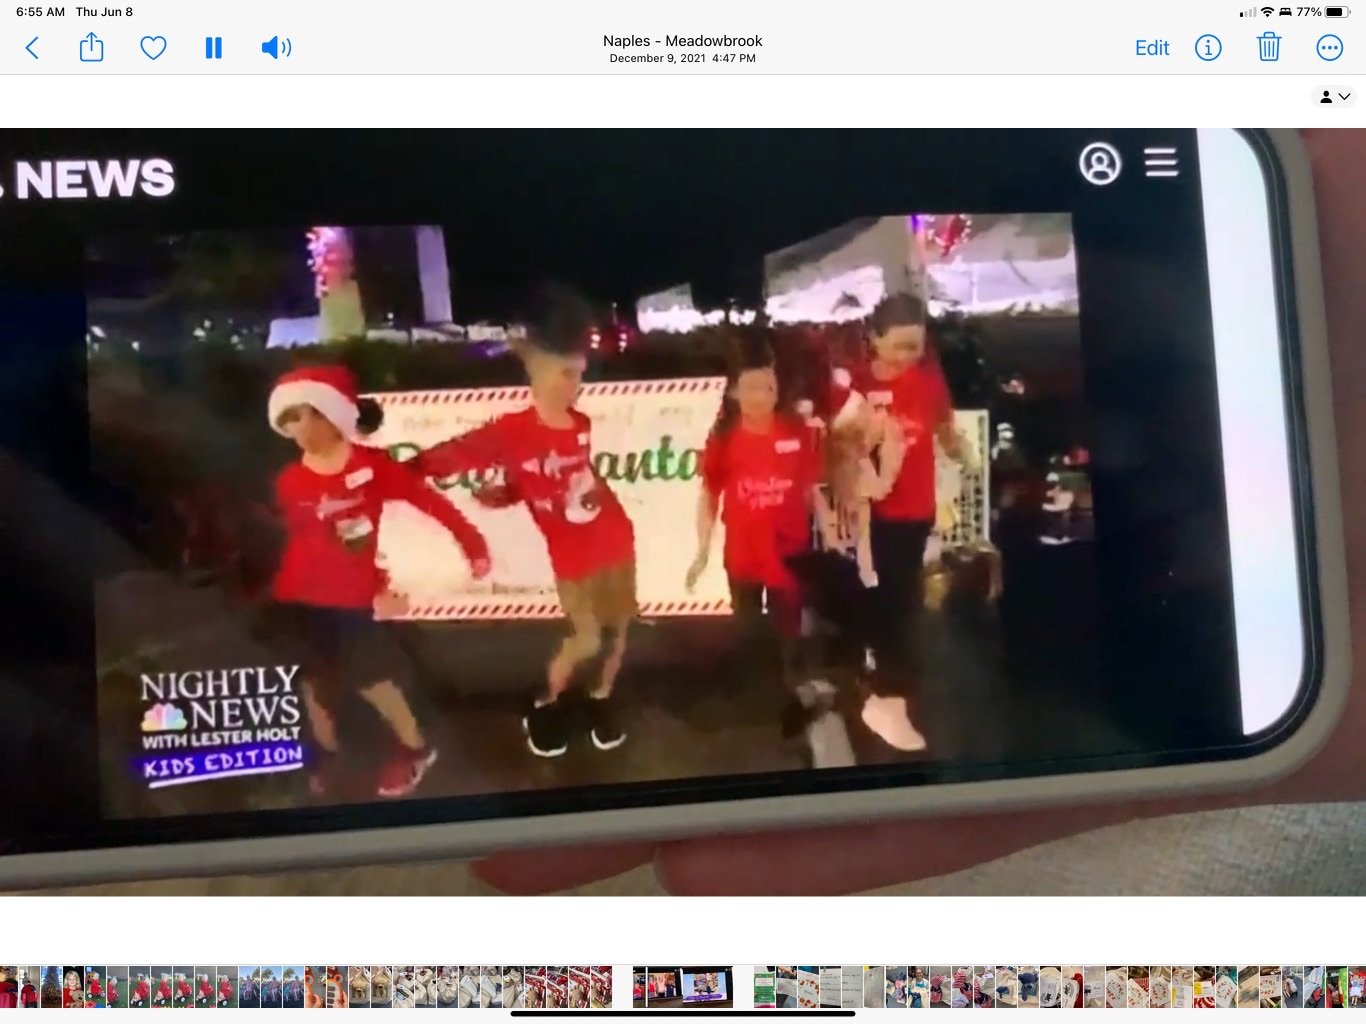Open the more options ellipsis menu
Viewport: 1366px width, 1024px height.
point(1329,48)
